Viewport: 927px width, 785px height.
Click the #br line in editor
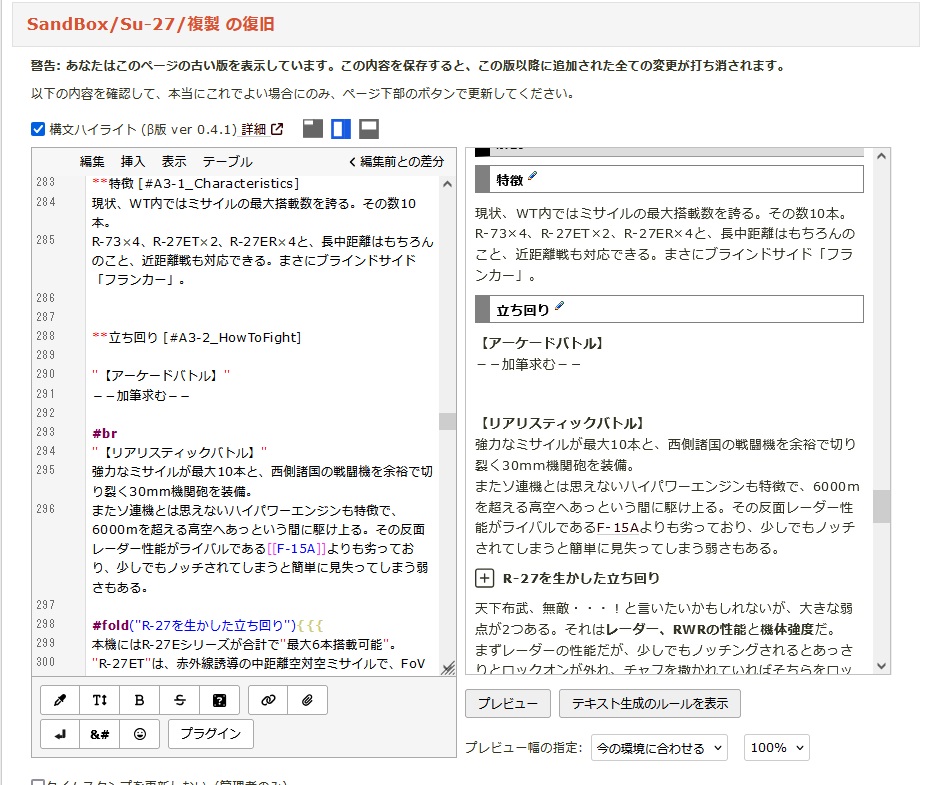coord(105,433)
